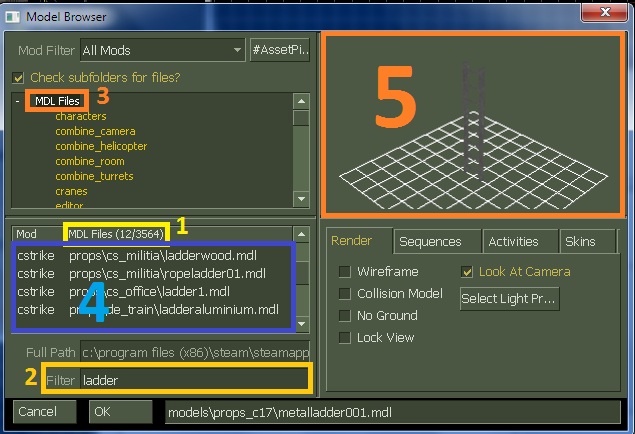The height and width of the screenshot is (434, 635).
Task: Open the Activities tab
Action: 514,241
